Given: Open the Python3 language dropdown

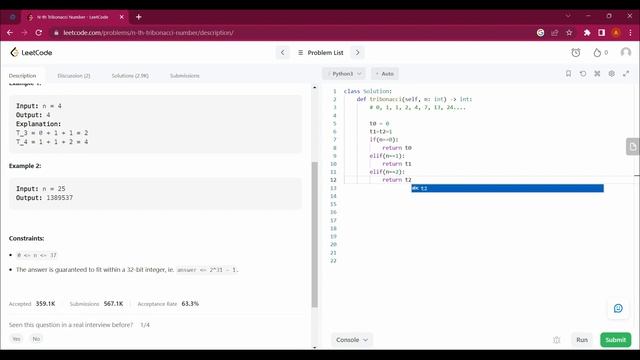Looking at the screenshot, I should 344,73.
